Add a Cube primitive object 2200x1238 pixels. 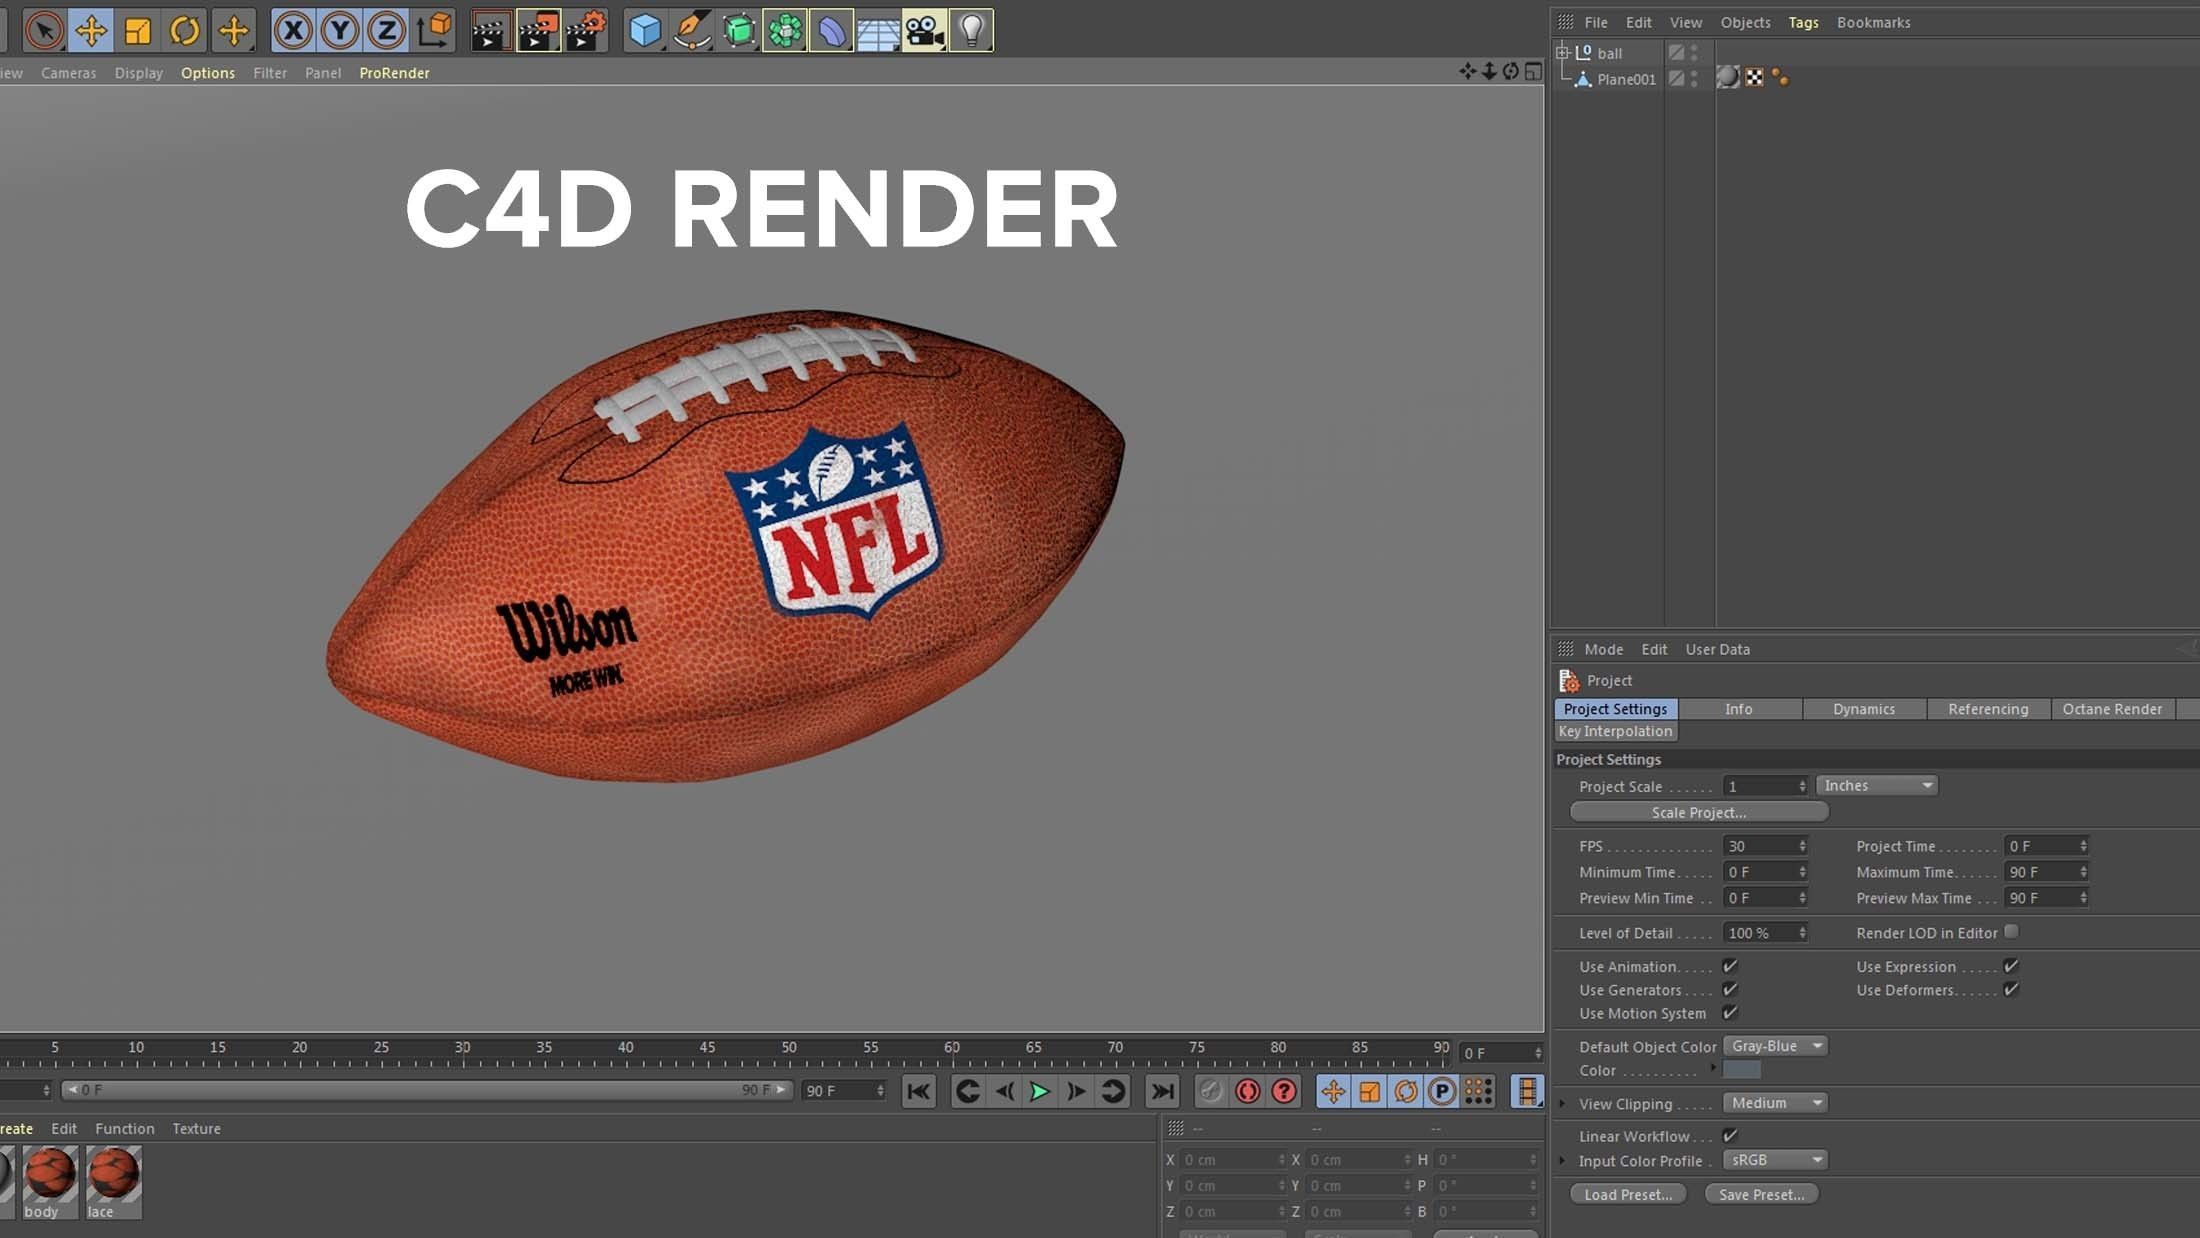pos(645,30)
